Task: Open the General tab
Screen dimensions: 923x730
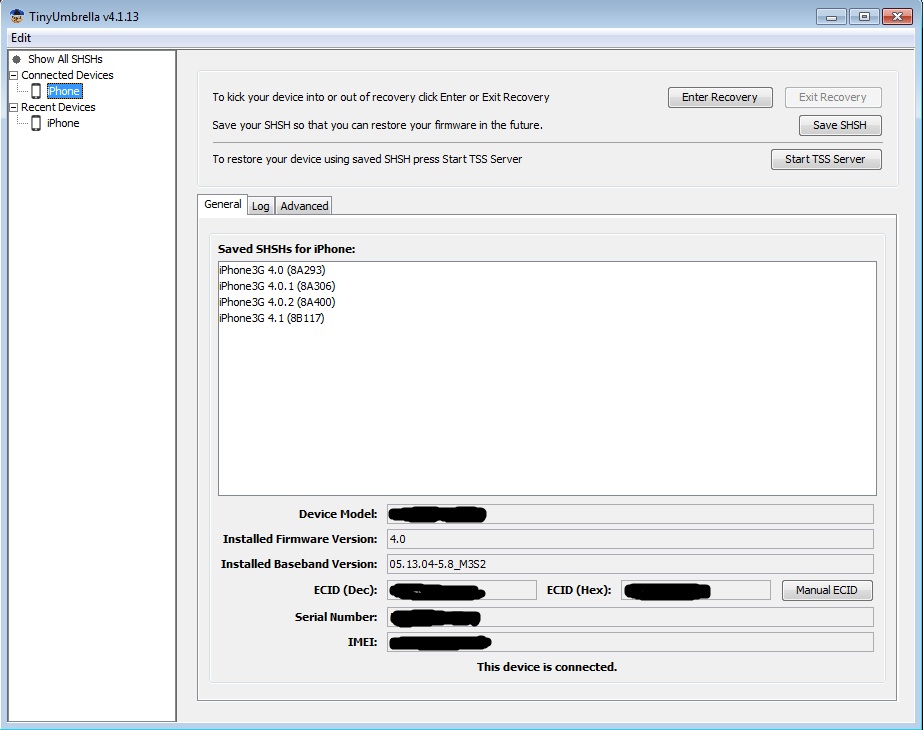Action: click(x=223, y=204)
